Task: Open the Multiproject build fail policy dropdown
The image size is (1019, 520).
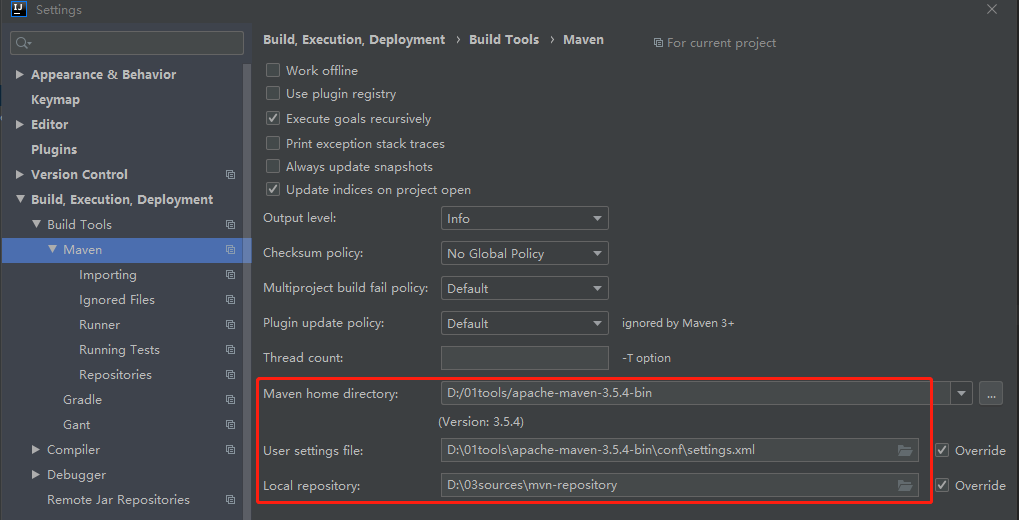Action: [x=524, y=288]
